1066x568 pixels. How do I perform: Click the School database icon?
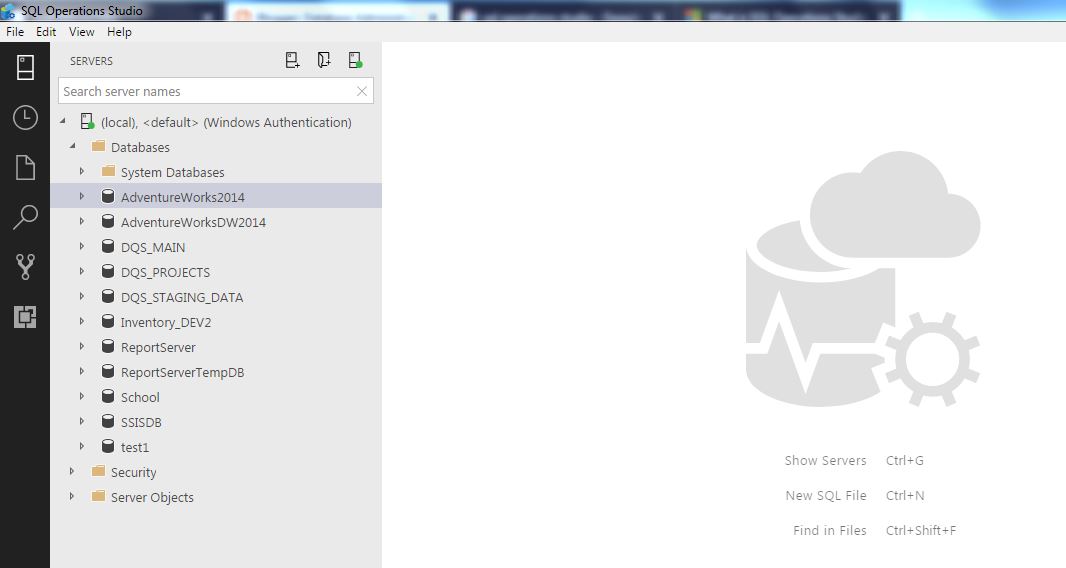coord(107,397)
